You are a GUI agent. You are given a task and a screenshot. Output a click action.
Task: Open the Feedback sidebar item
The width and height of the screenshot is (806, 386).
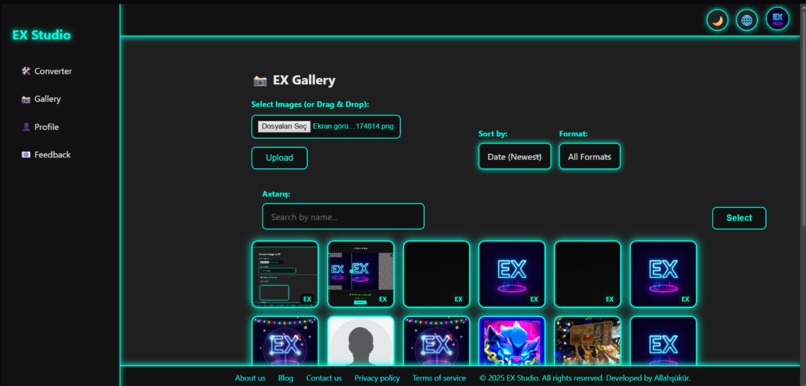(x=46, y=155)
